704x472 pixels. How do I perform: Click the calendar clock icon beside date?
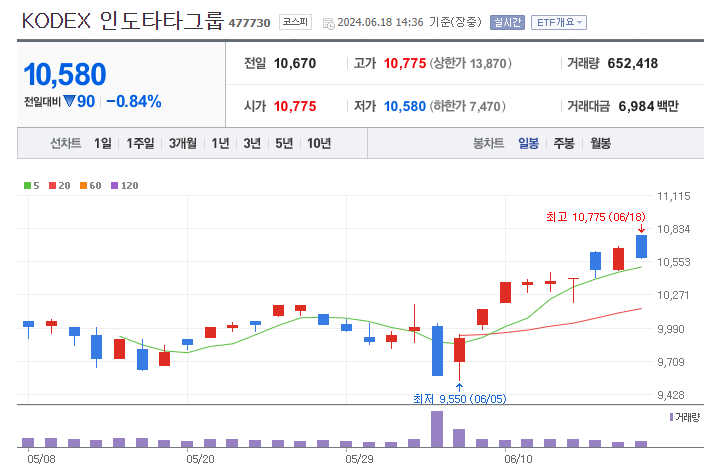point(329,23)
